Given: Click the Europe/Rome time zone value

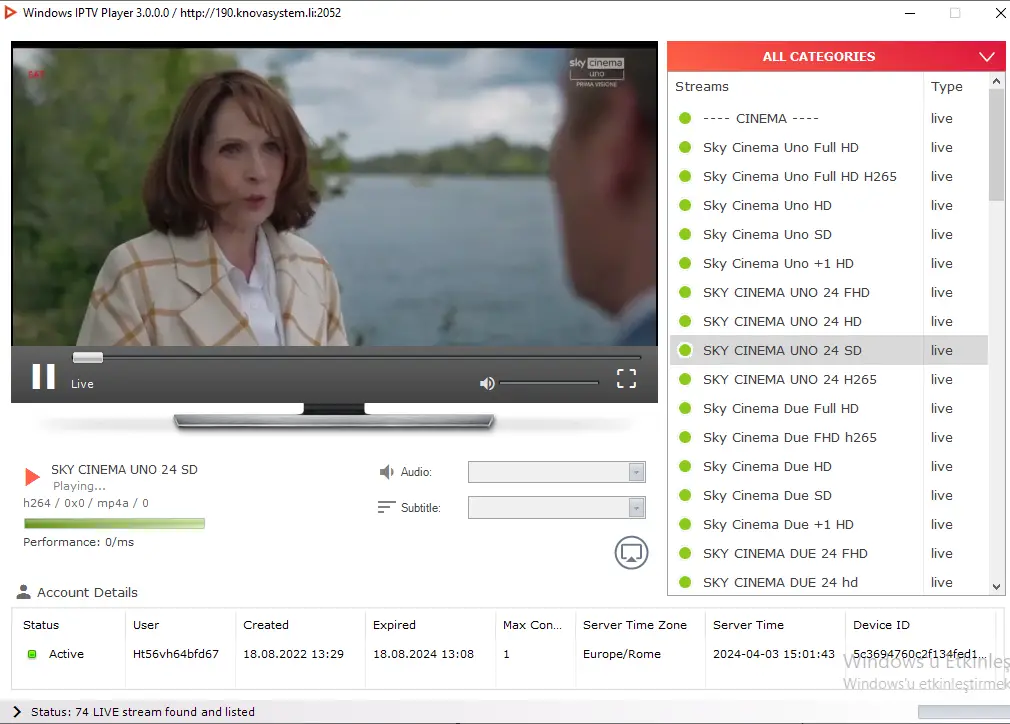Looking at the screenshot, I should 622,654.
